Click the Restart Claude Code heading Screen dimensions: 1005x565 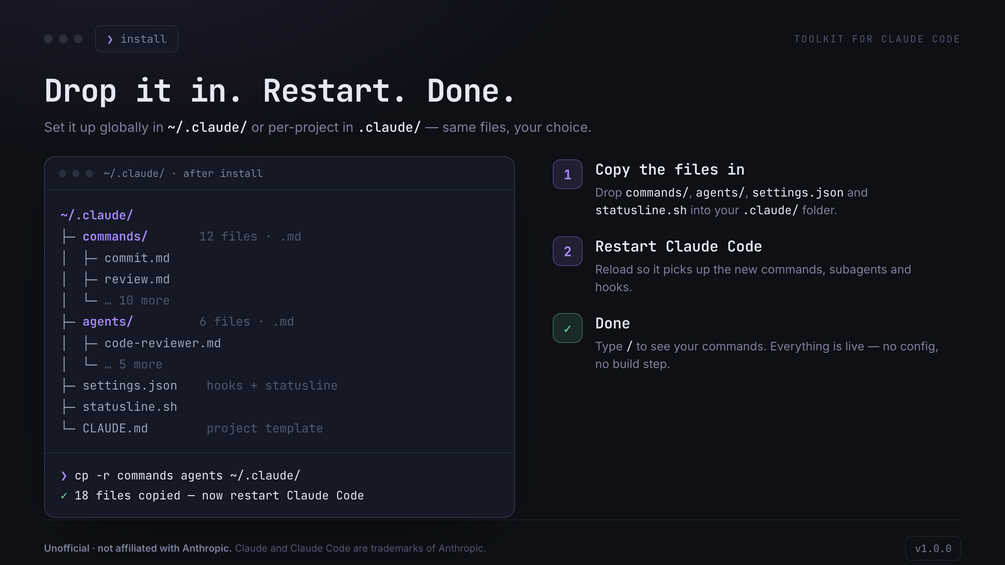tap(678, 247)
